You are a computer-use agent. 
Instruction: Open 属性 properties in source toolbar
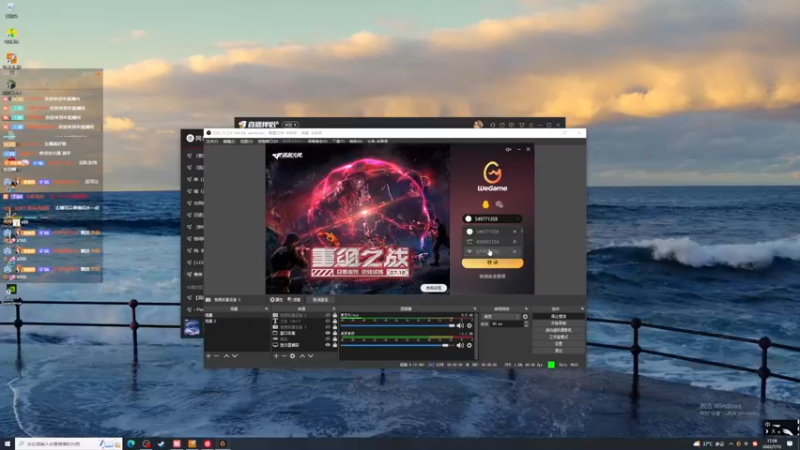pyautogui.click(x=276, y=299)
